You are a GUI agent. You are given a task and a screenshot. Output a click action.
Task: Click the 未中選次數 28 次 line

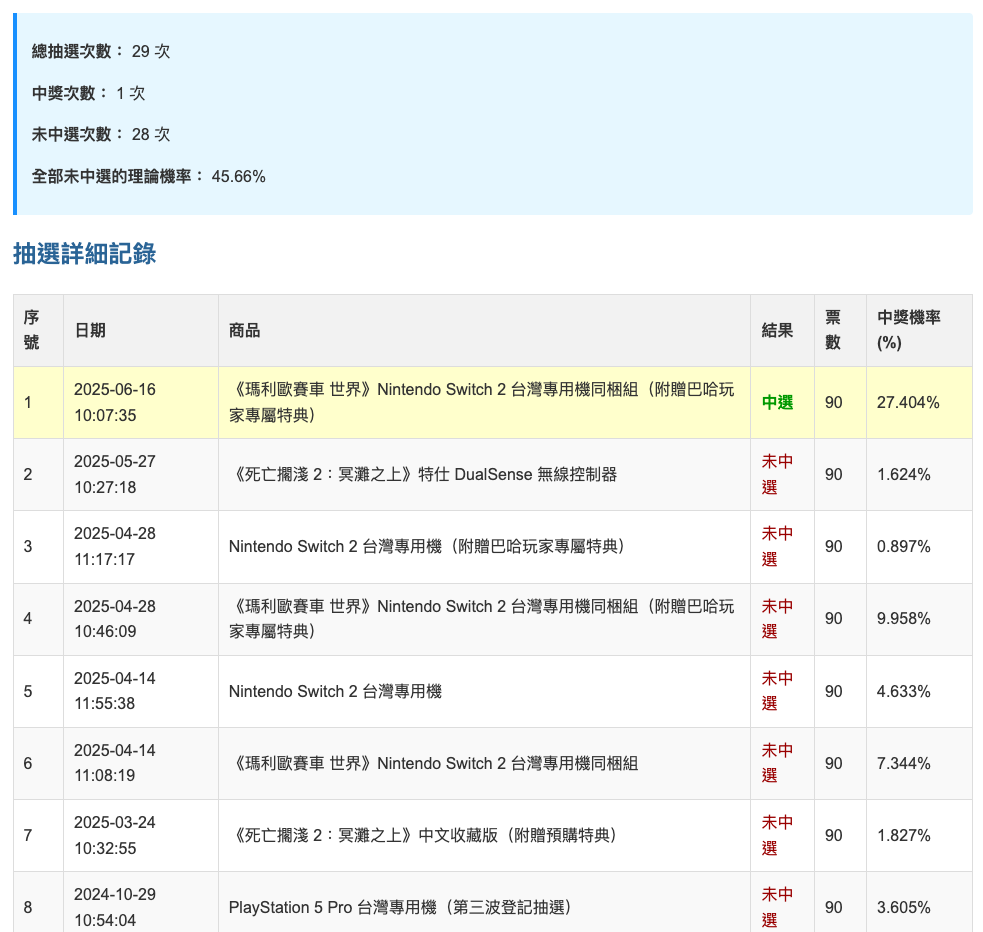[x=101, y=134]
